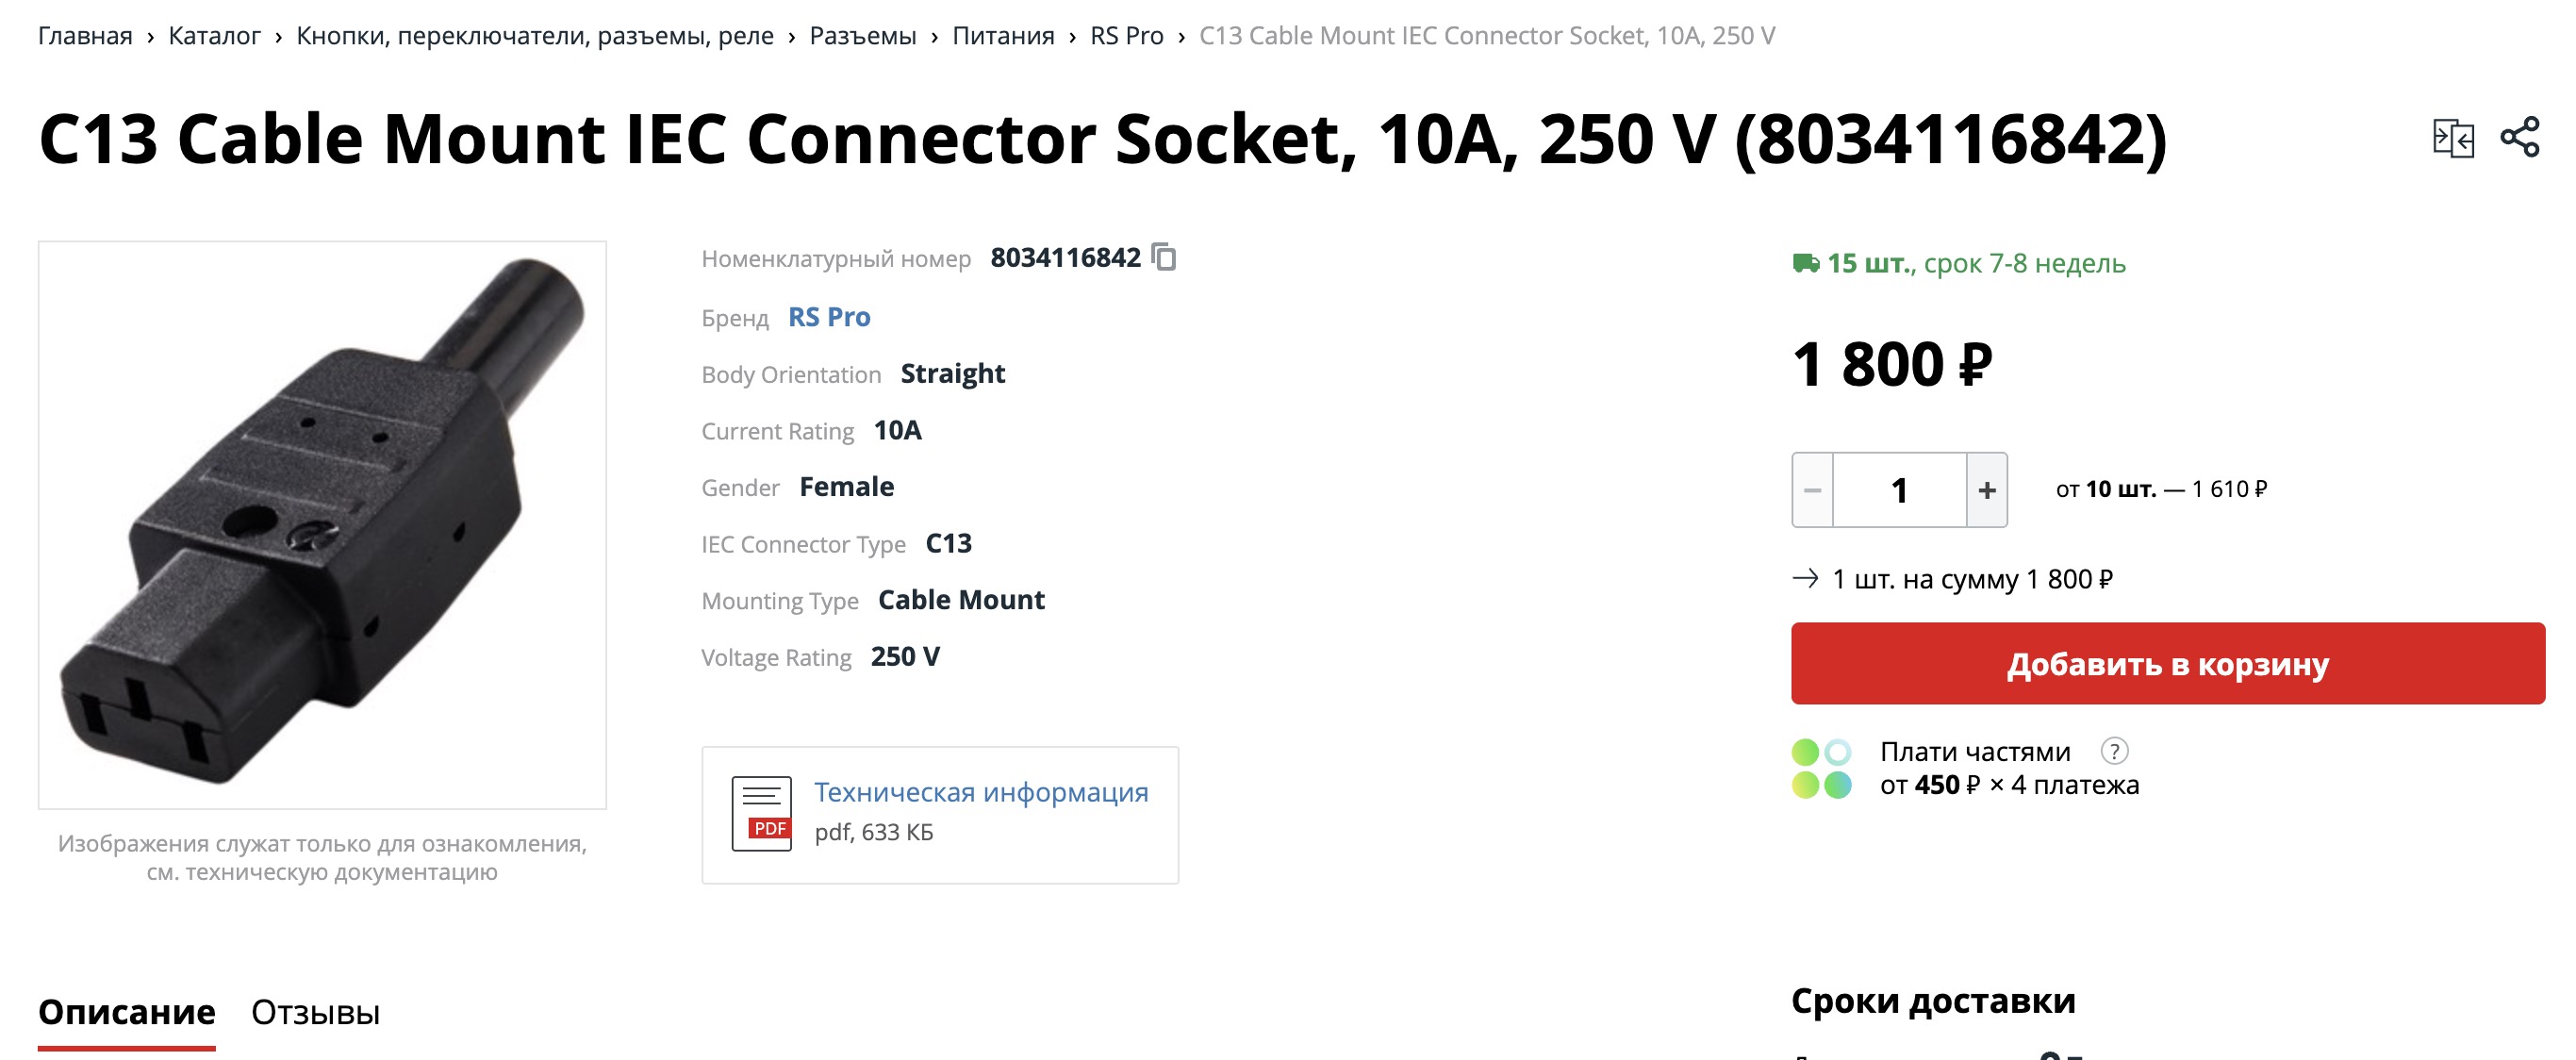Open the question mark help icon

[x=2114, y=751]
